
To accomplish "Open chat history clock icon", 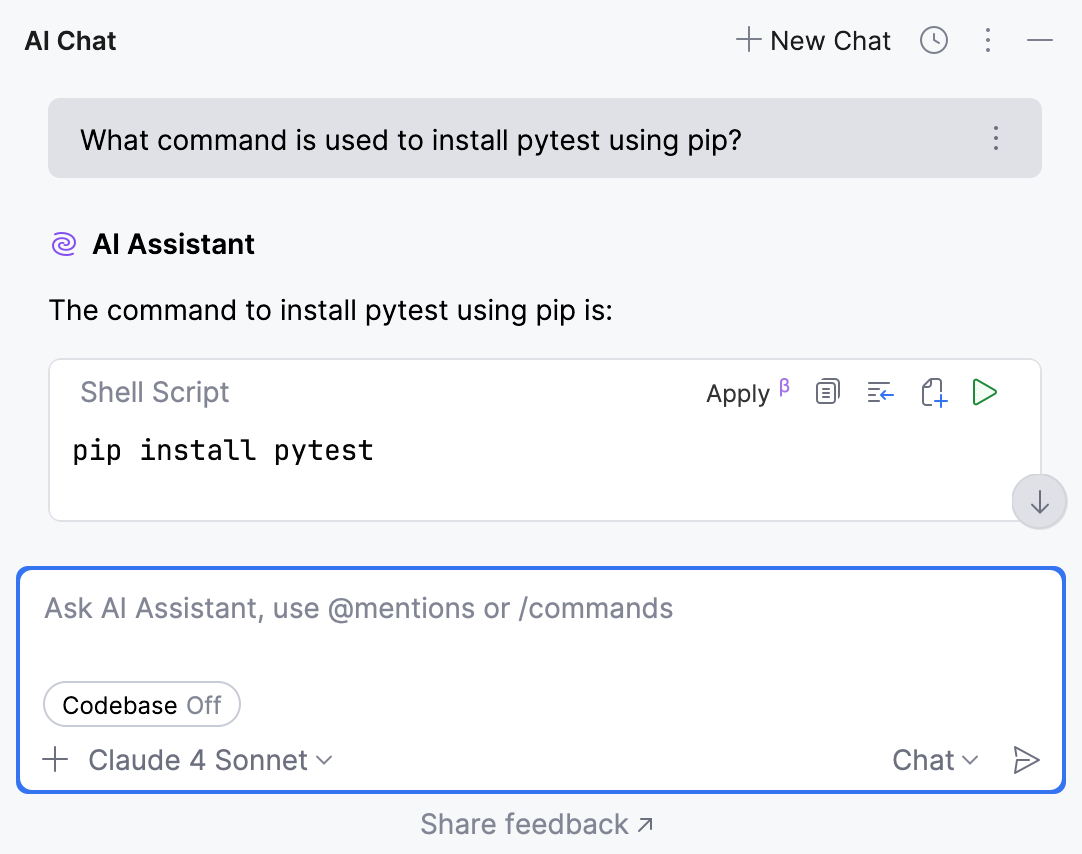I will click(934, 41).
